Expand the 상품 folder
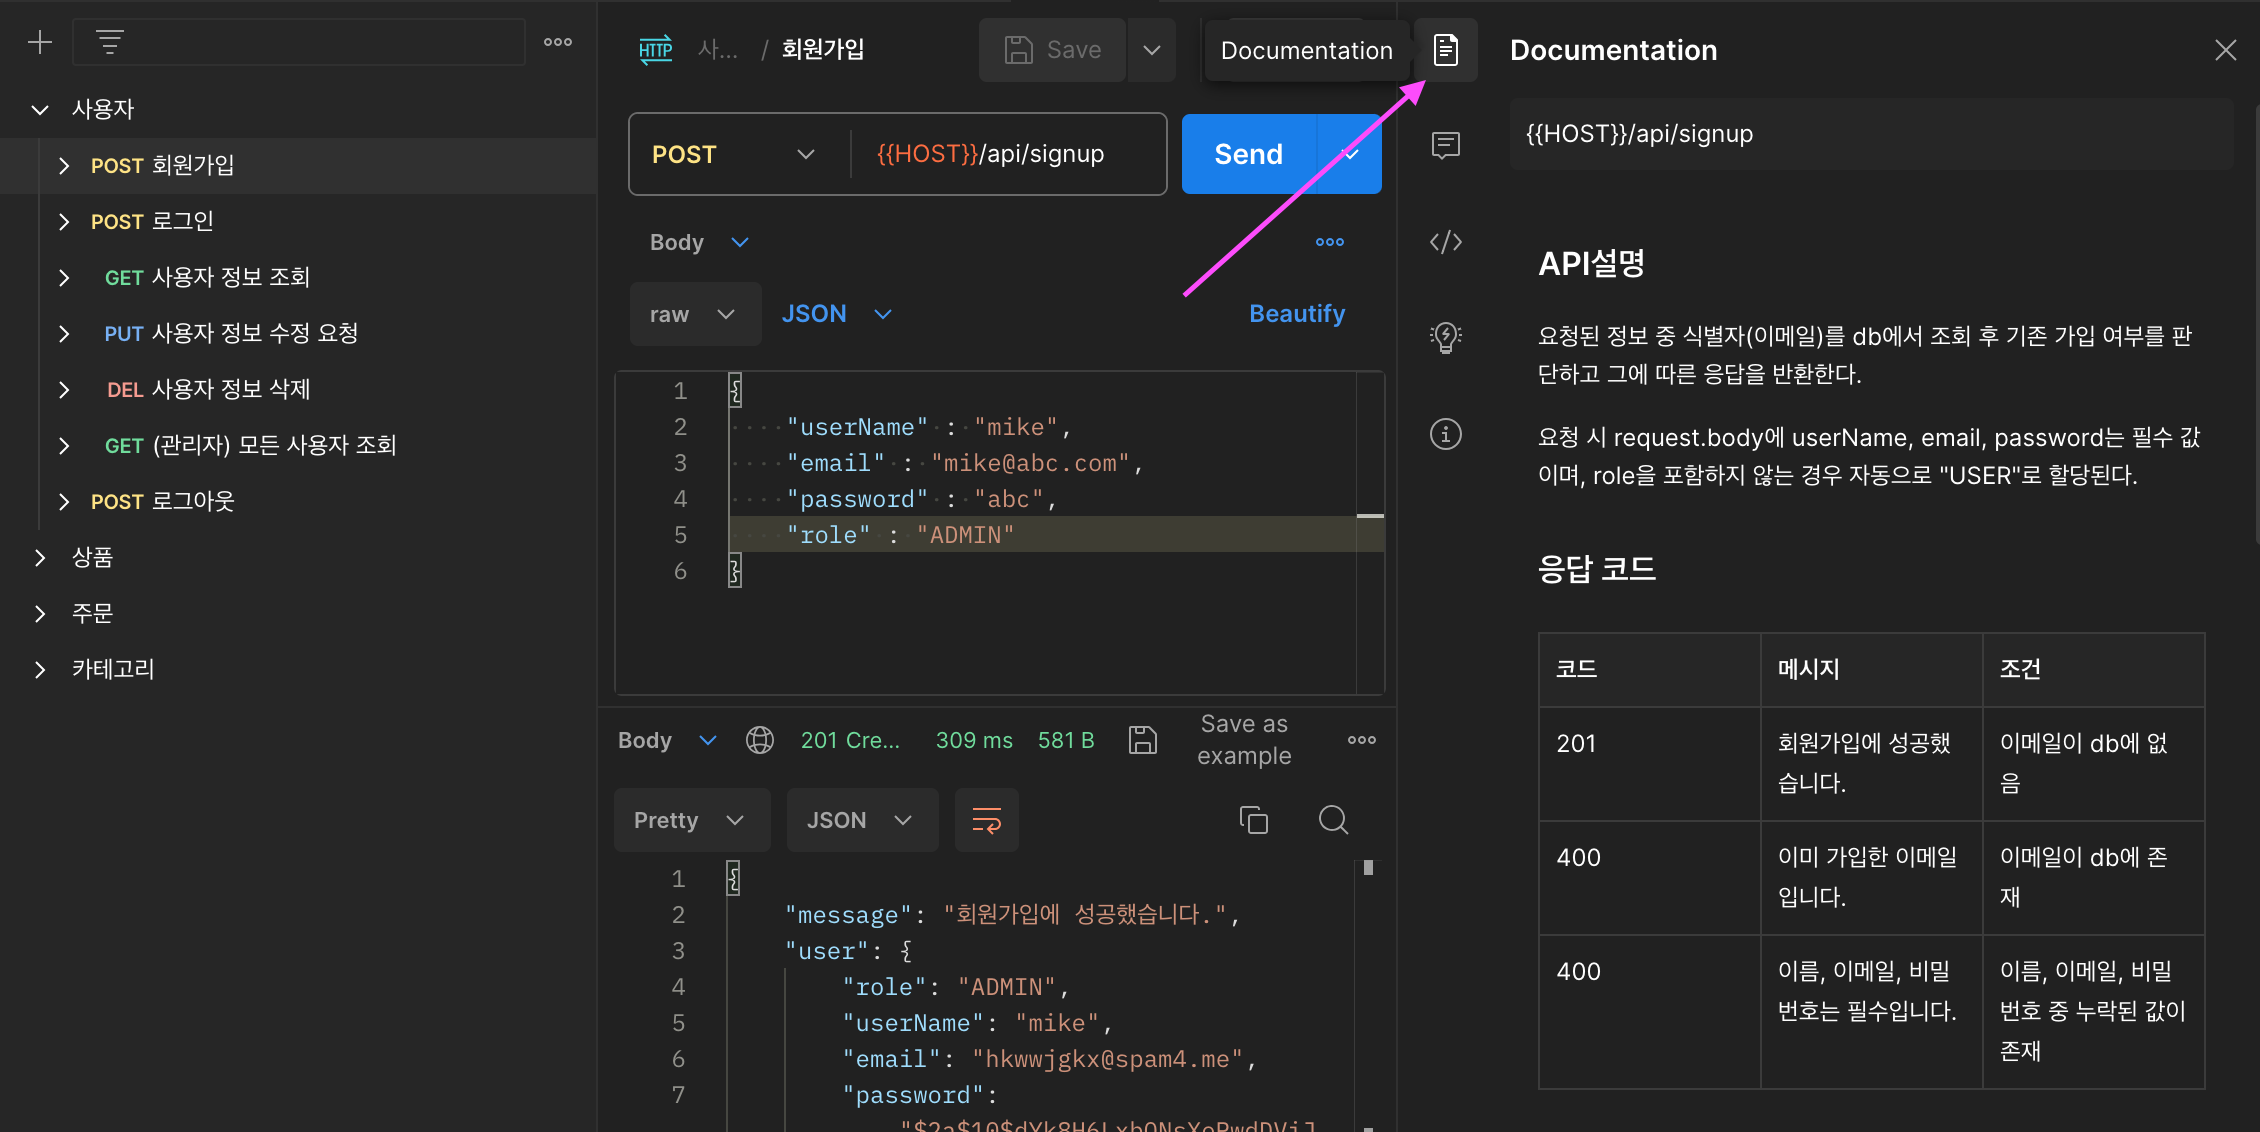Image resolution: width=2260 pixels, height=1132 pixels. [40, 557]
